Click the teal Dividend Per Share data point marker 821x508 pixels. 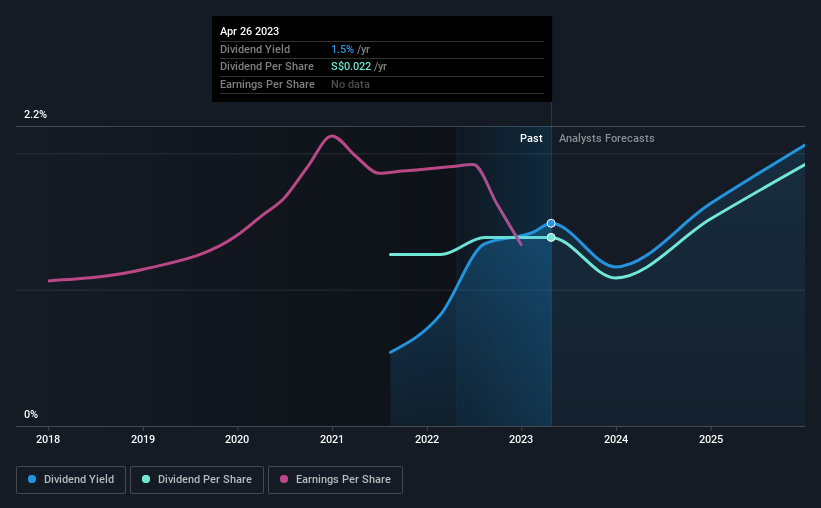click(551, 238)
